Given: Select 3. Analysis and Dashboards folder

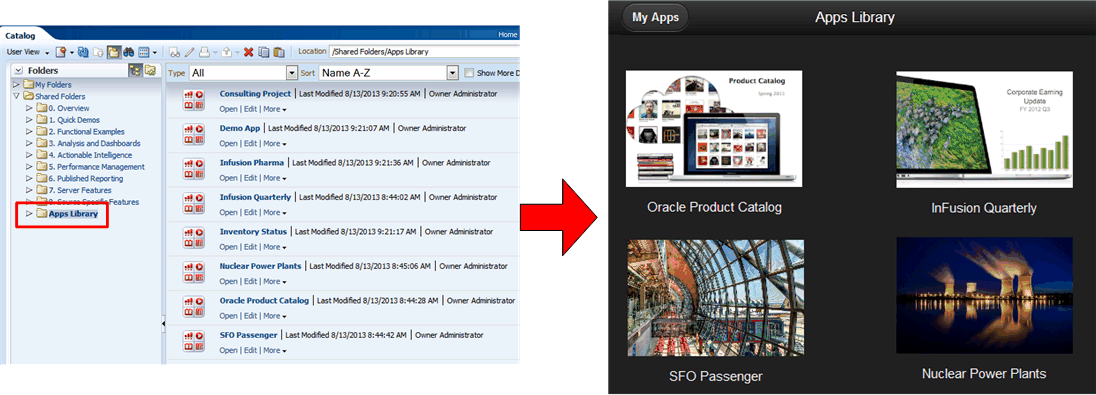Looking at the screenshot, I should point(94,143).
